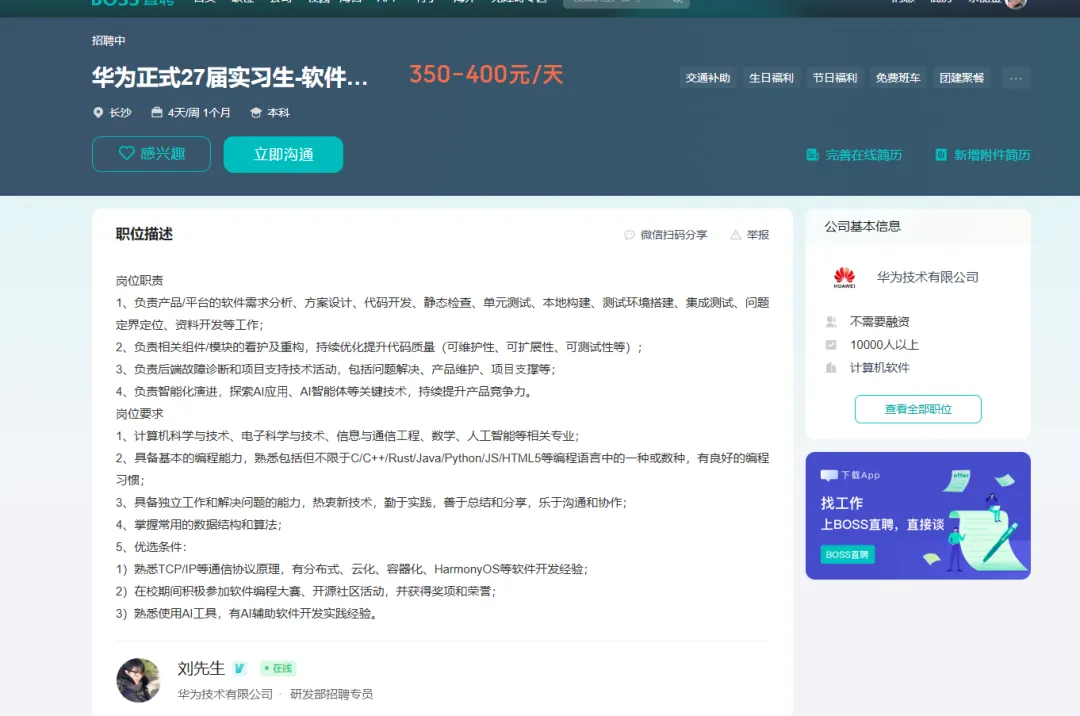This screenshot has width=1080, height=716.
Task: Click the 团建聚餐 benefit tag
Action: click(x=962, y=78)
